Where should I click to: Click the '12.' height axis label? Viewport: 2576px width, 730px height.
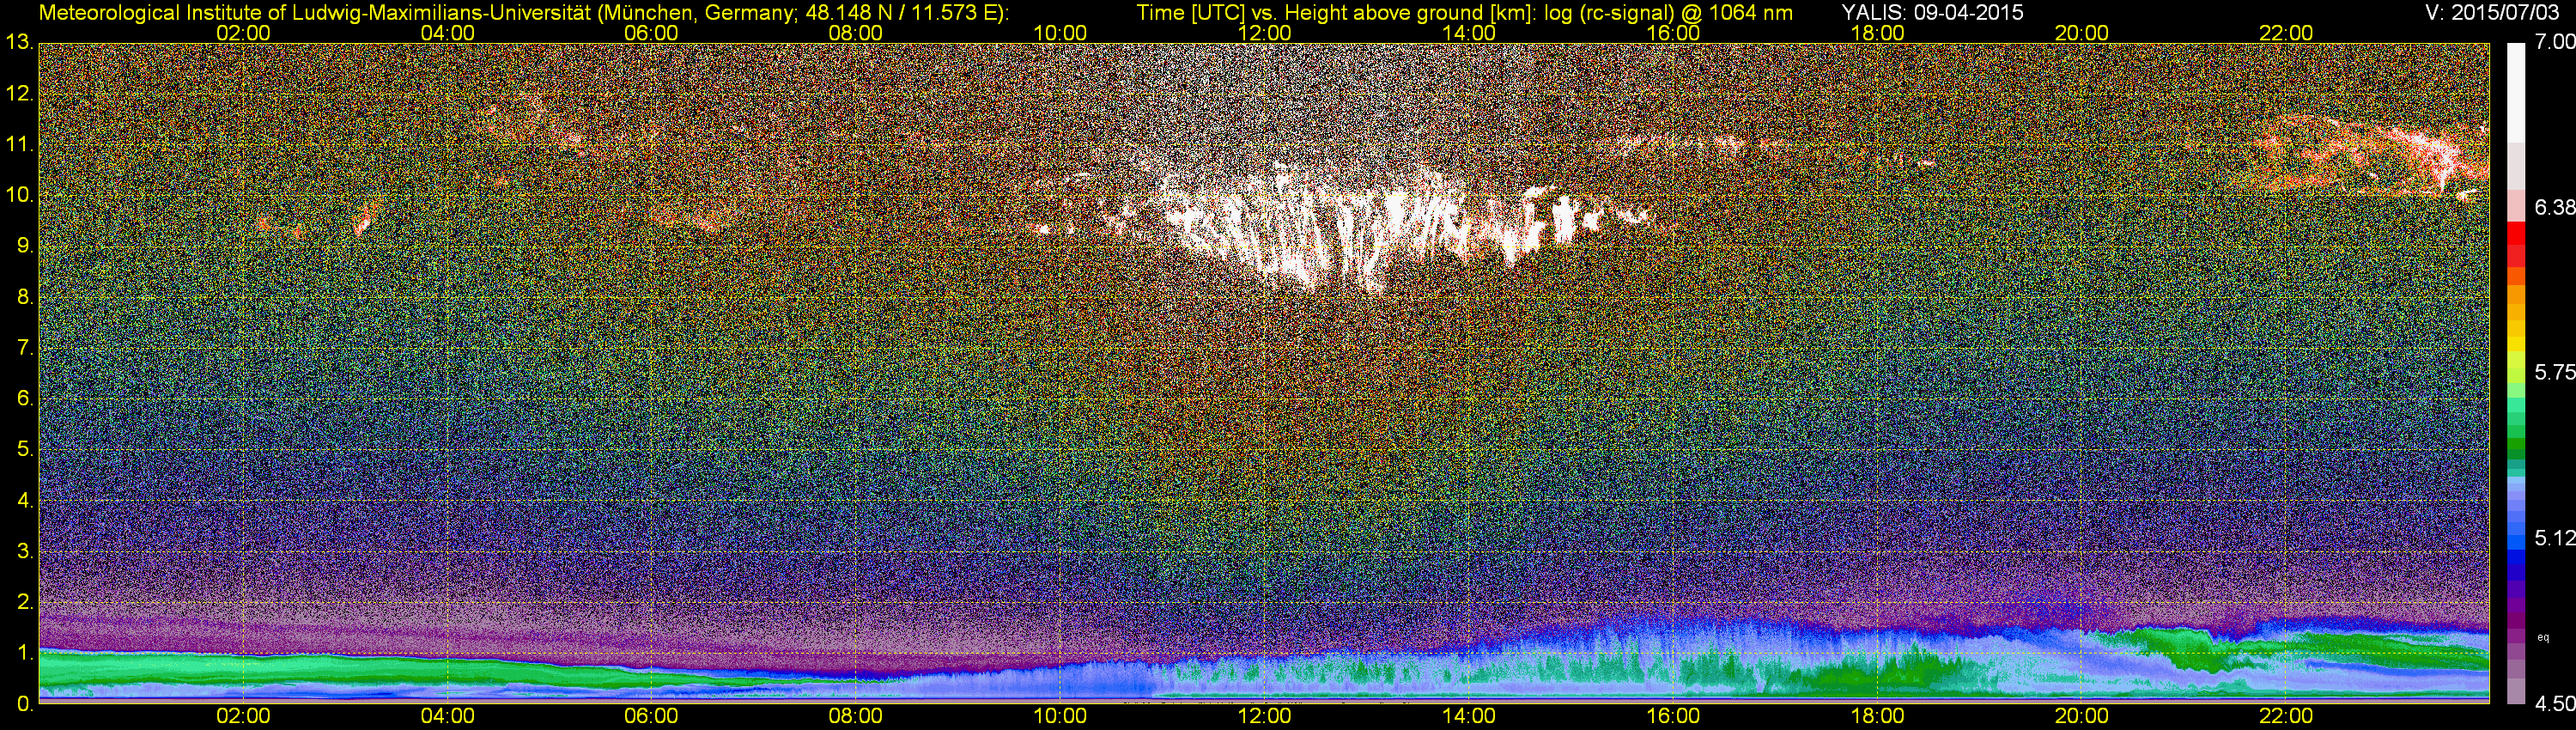18,94
